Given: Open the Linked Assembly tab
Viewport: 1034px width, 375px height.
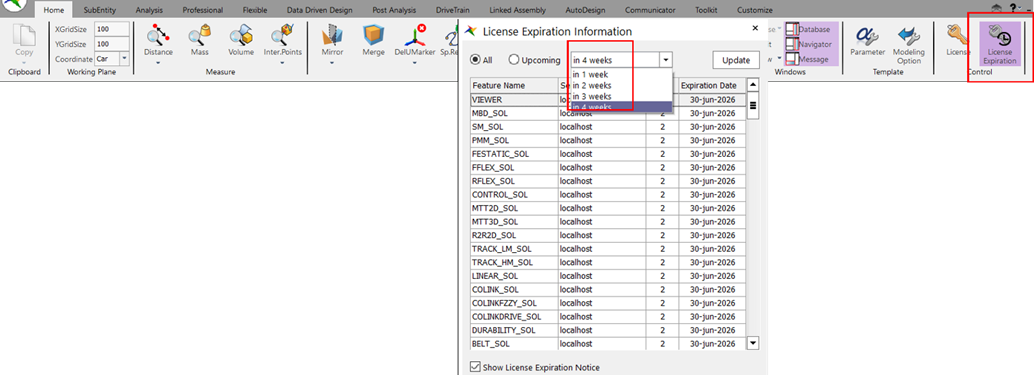Looking at the screenshot, I should [x=518, y=11].
